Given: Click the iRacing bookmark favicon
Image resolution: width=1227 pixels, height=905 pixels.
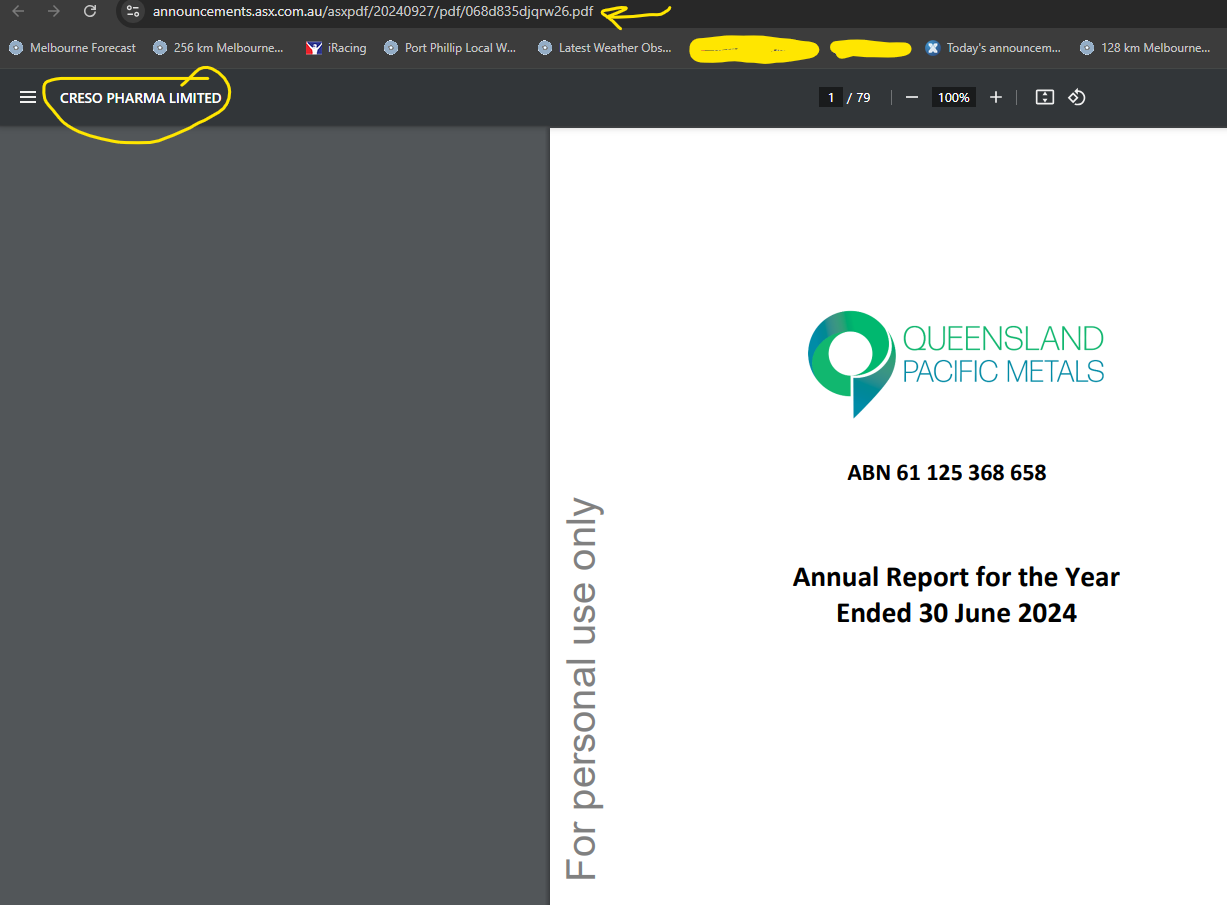Looking at the screenshot, I should click(314, 48).
